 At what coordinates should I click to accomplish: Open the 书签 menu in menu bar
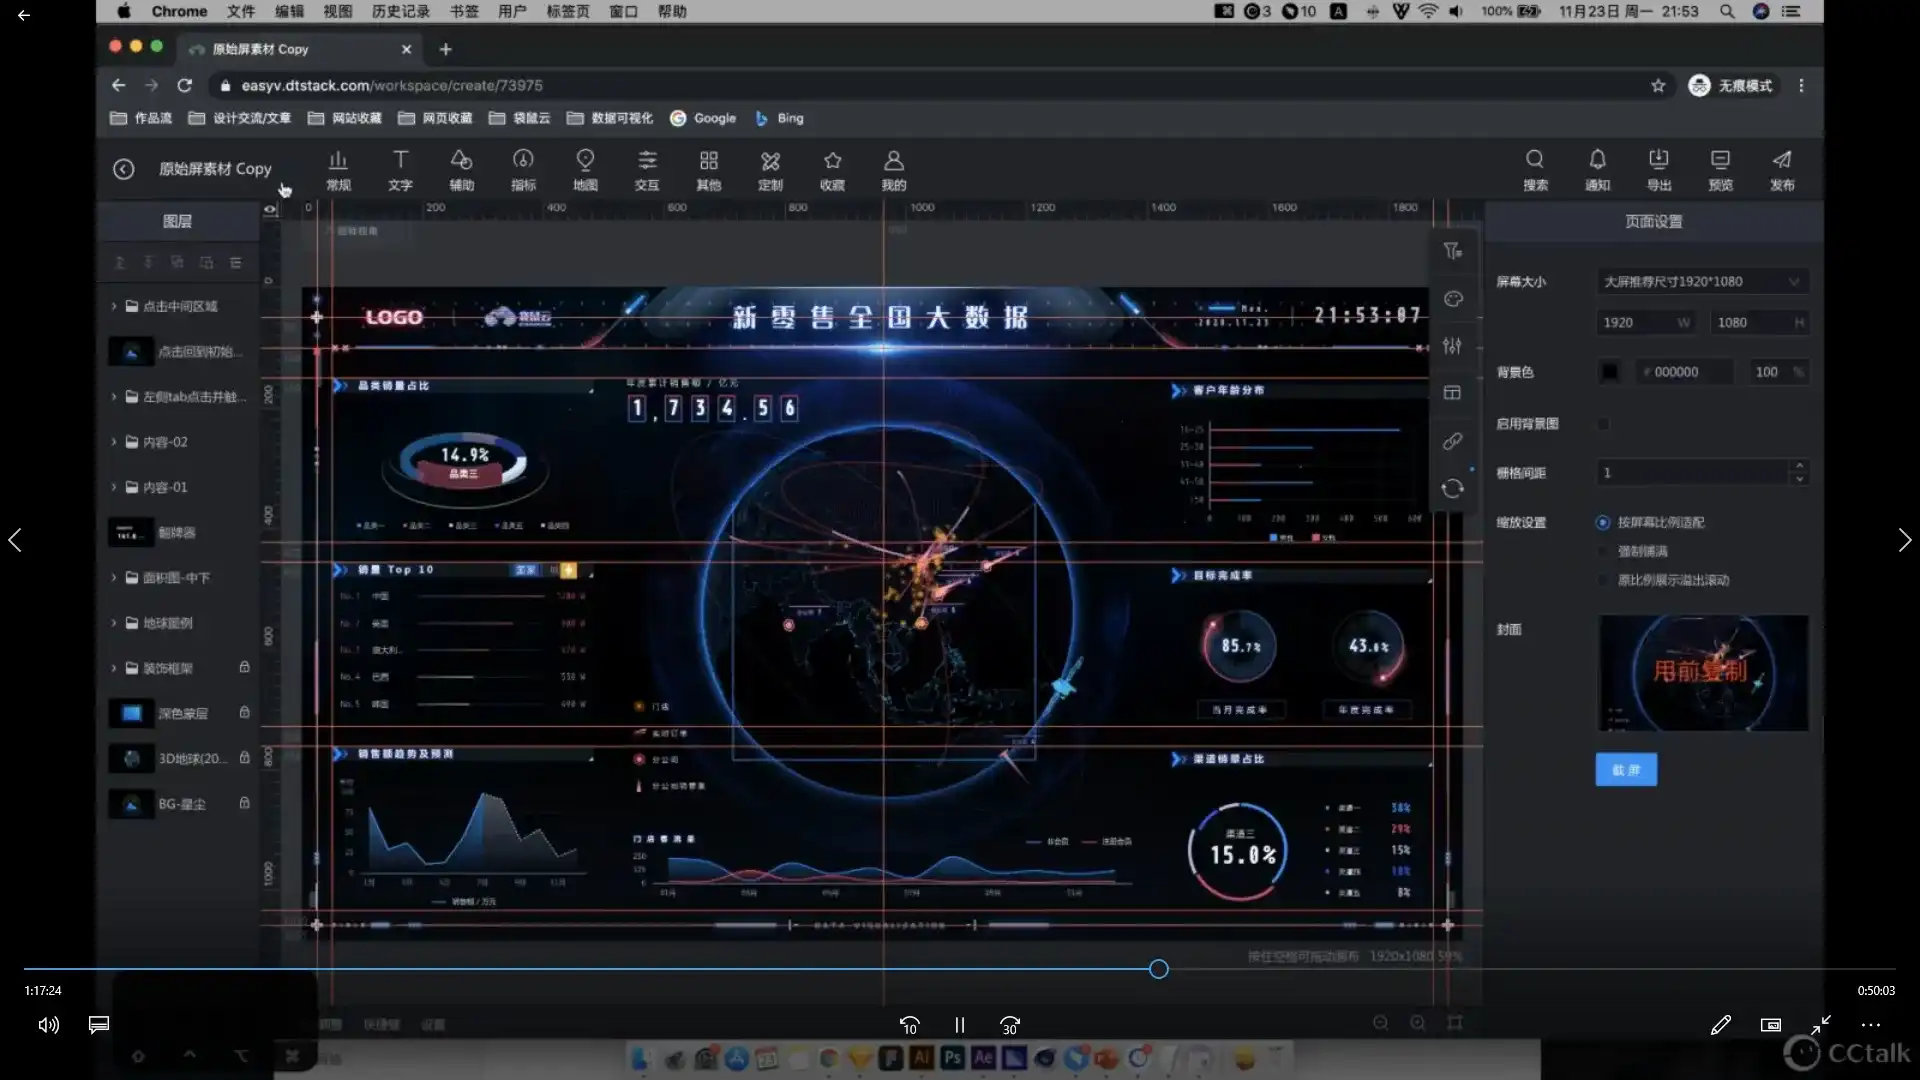click(463, 11)
